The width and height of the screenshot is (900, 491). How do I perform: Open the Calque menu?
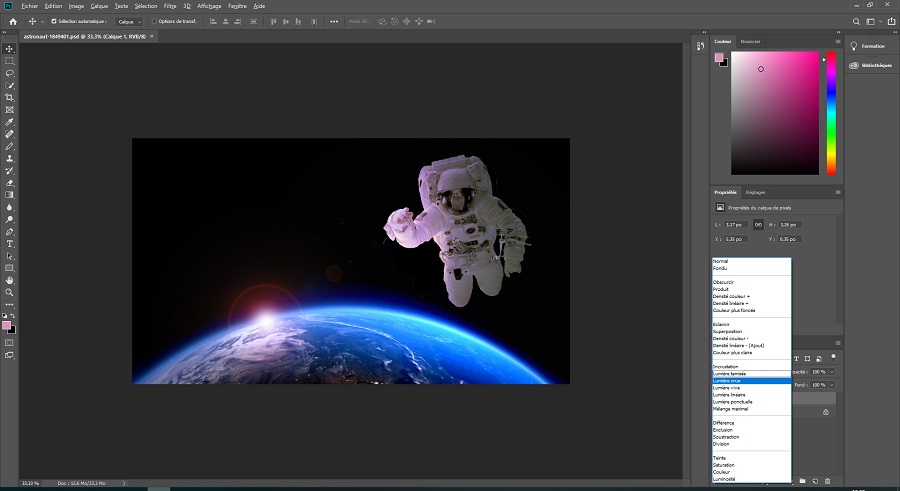tap(99, 6)
